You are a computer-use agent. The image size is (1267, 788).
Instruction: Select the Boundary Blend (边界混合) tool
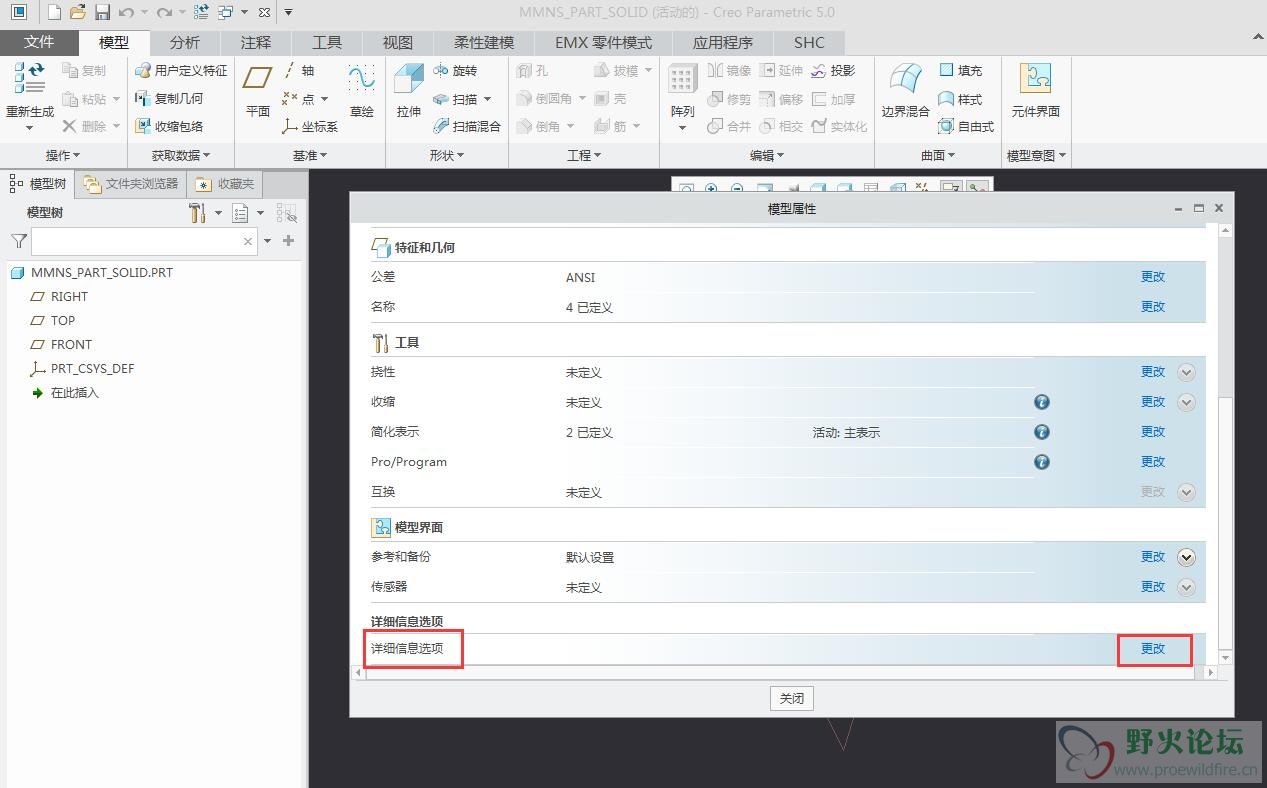pyautogui.click(x=906, y=92)
